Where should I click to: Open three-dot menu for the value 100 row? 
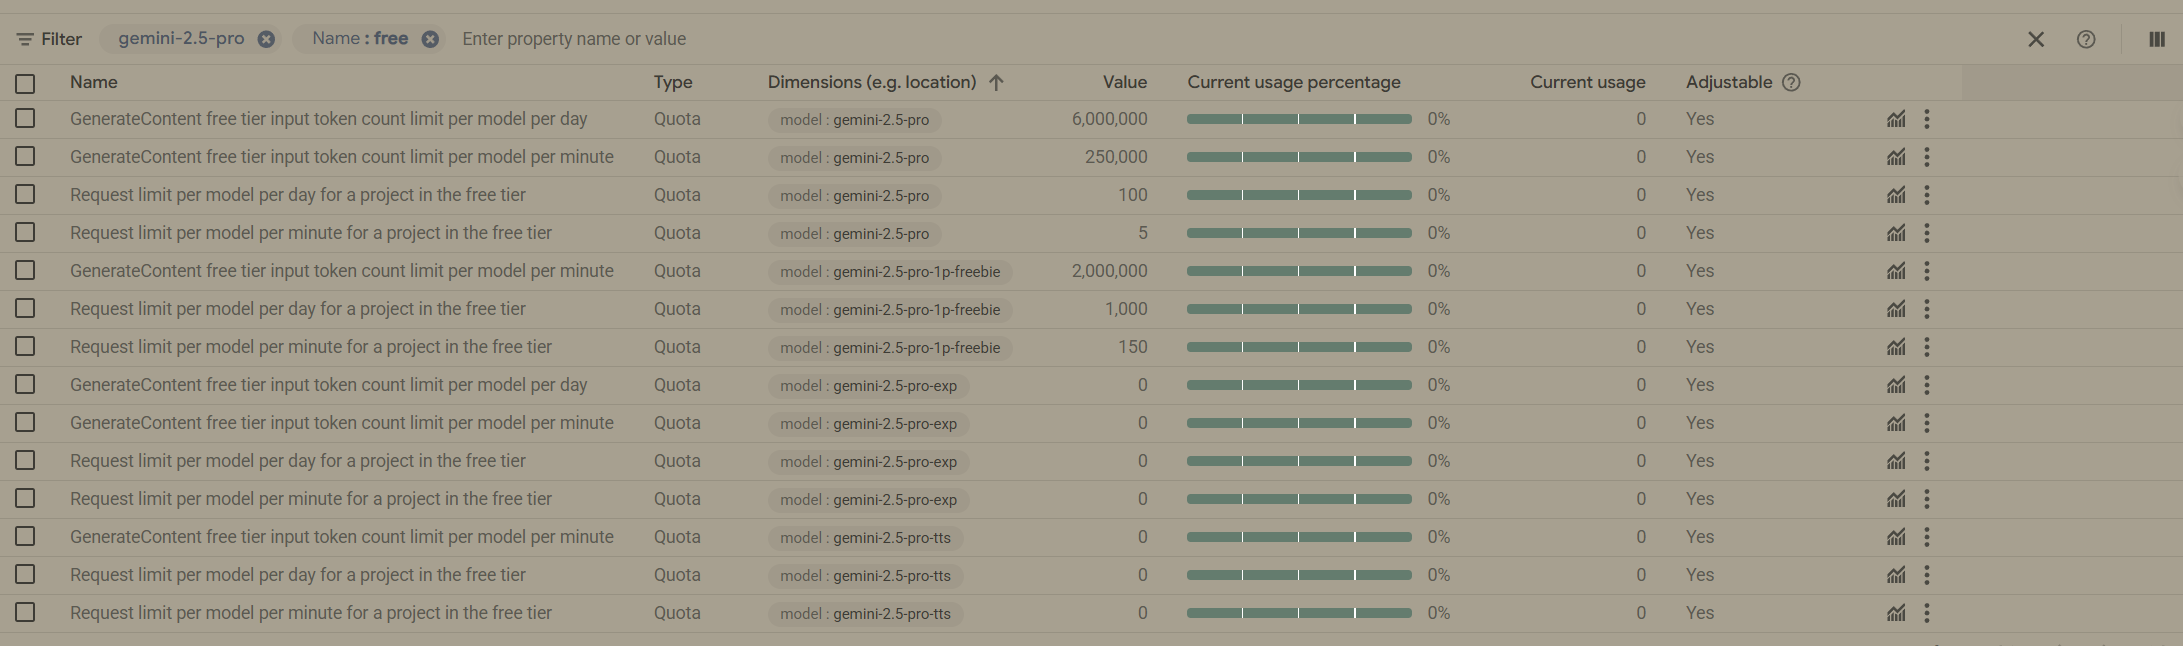click(x=1927, y=195)
